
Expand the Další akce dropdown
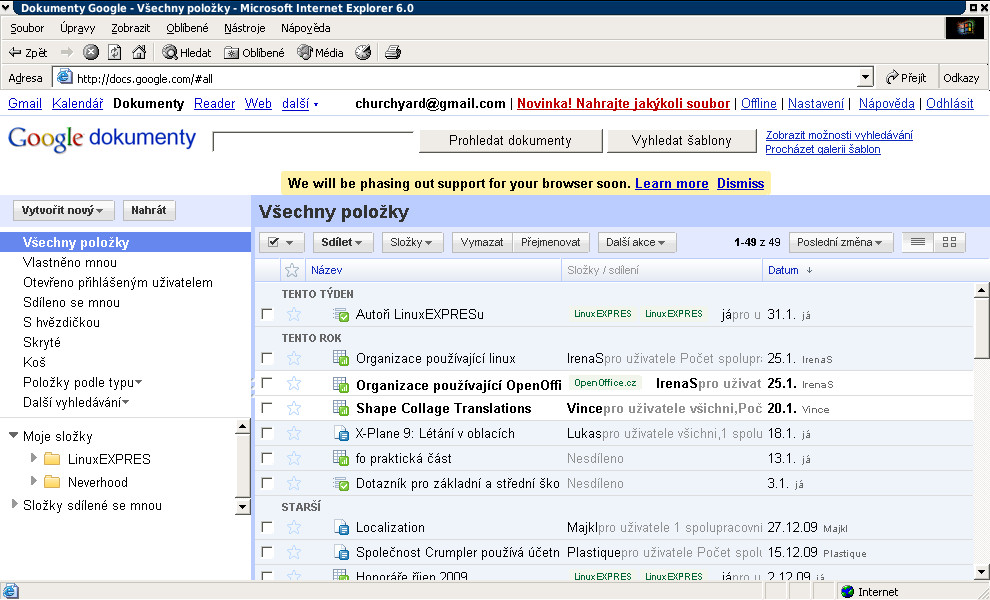coord(637,242)
